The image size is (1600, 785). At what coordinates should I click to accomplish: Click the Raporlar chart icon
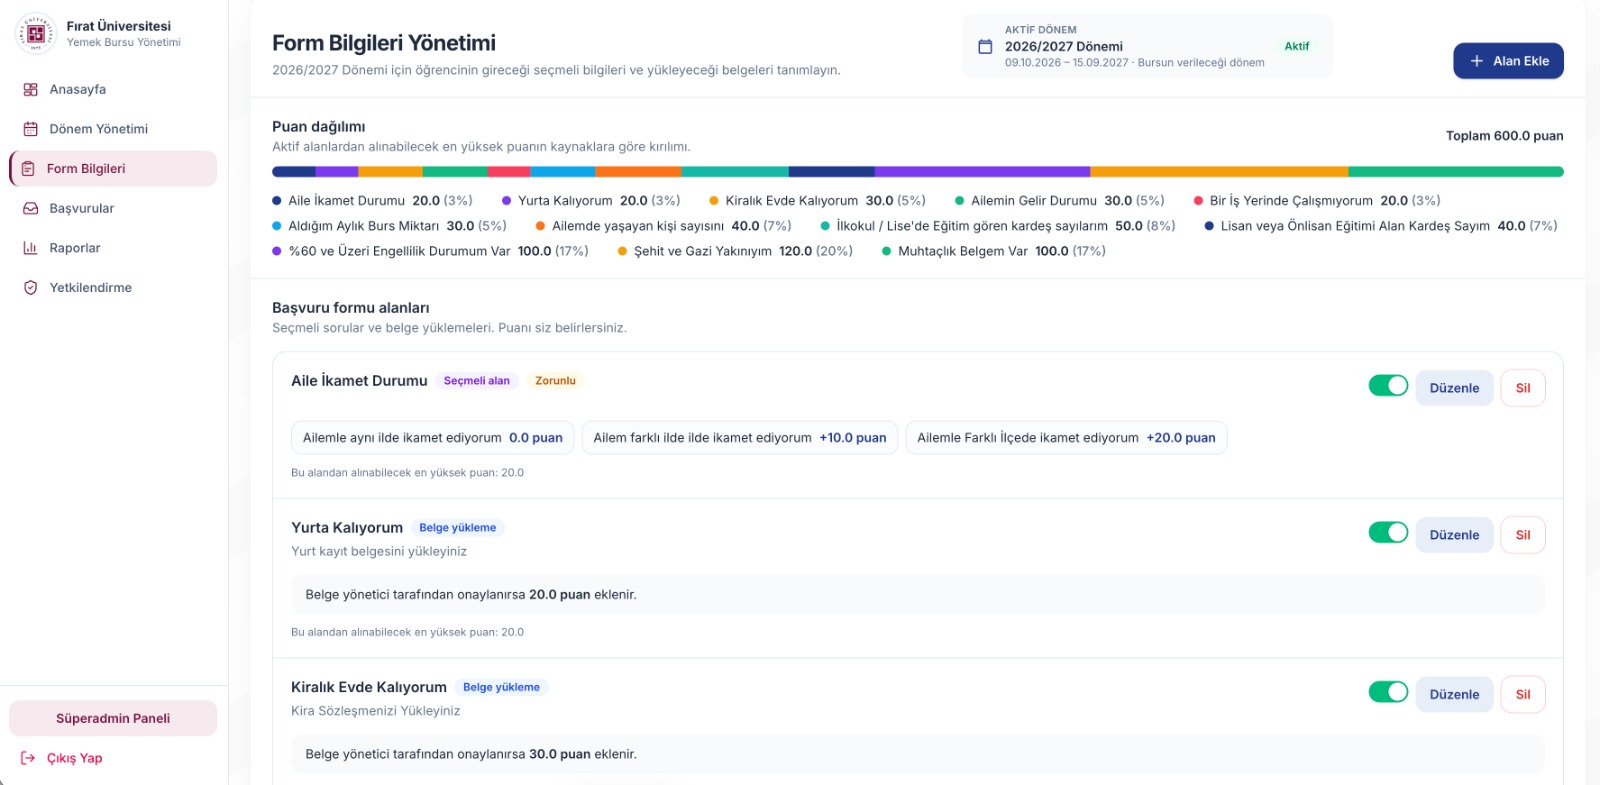tap(30, 248)
